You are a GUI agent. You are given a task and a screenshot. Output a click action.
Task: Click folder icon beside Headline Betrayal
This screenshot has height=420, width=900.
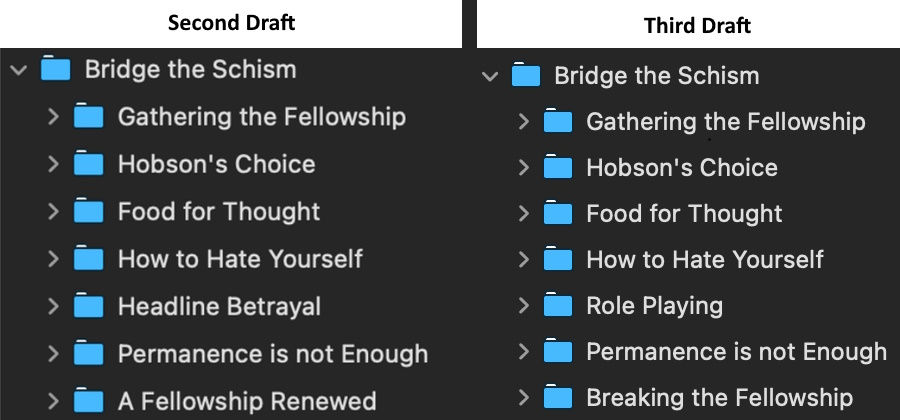[89, 306]
